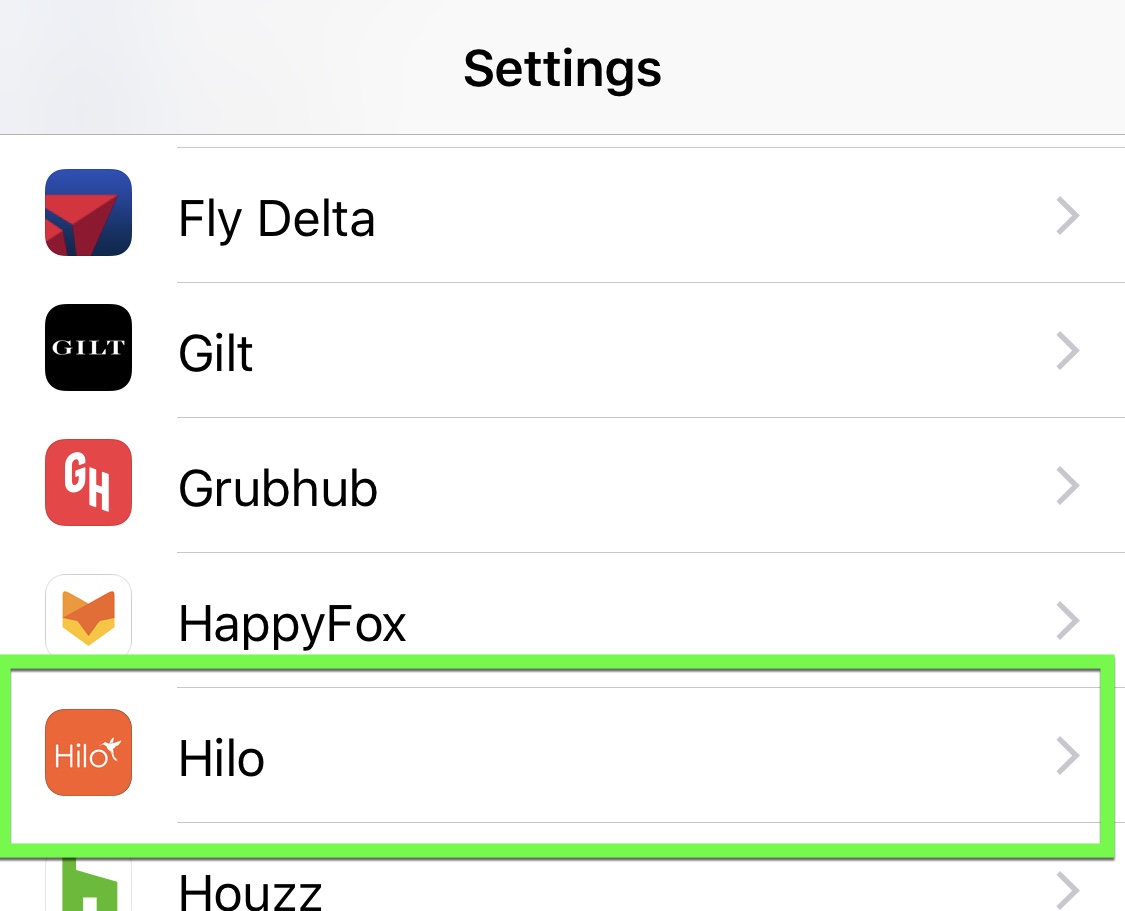Tap the red GH Grubhub logo
This screenshot has height=911, width=1125.
88,482
